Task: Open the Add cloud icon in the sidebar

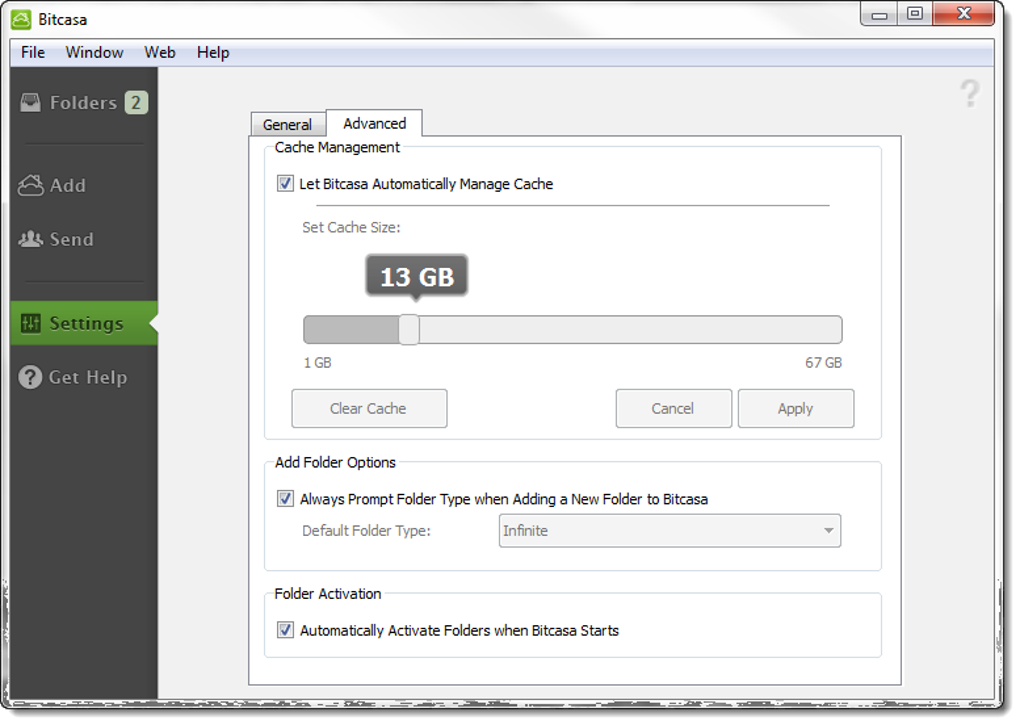Action: 31,185
